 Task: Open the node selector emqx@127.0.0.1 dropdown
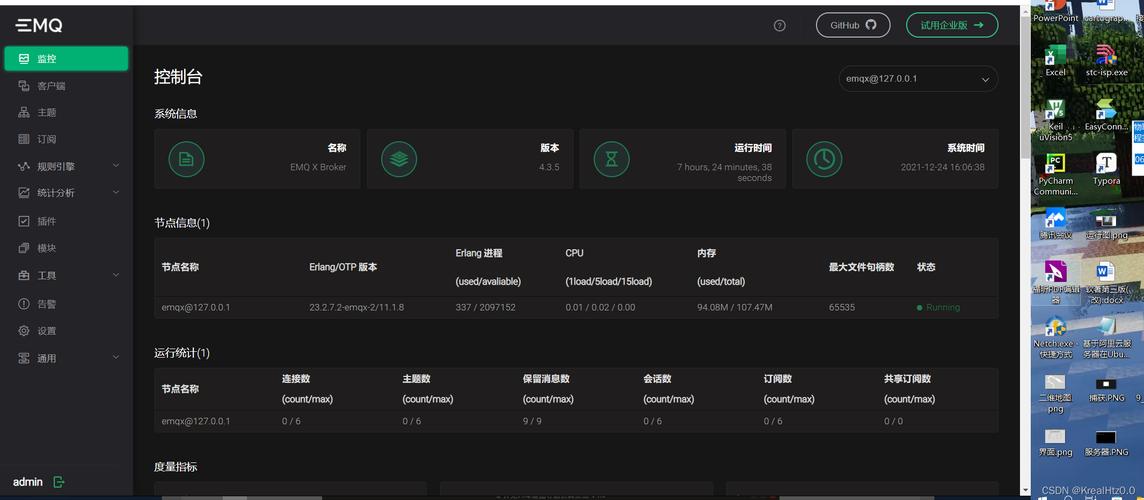tap(918, 79)
